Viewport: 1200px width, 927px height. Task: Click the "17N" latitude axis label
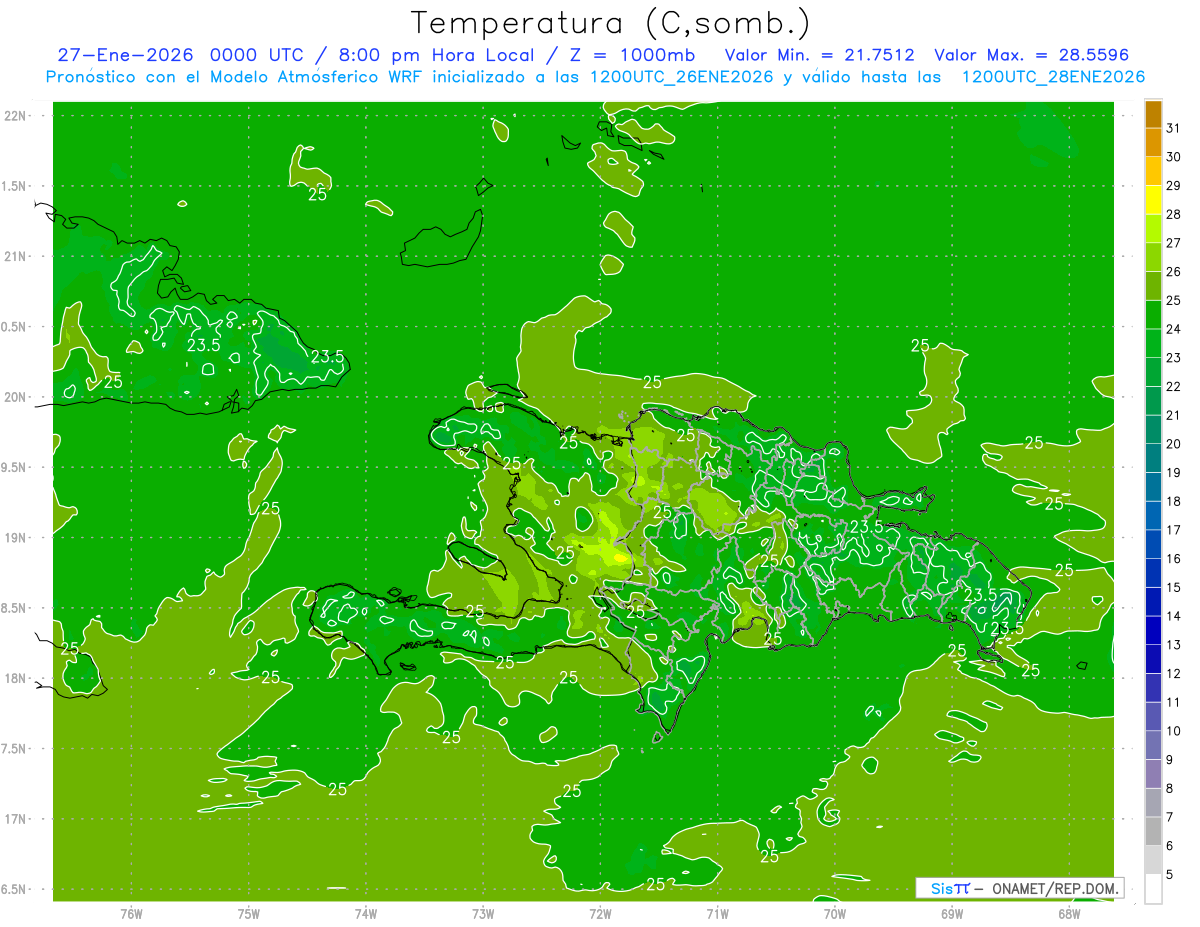16,820
